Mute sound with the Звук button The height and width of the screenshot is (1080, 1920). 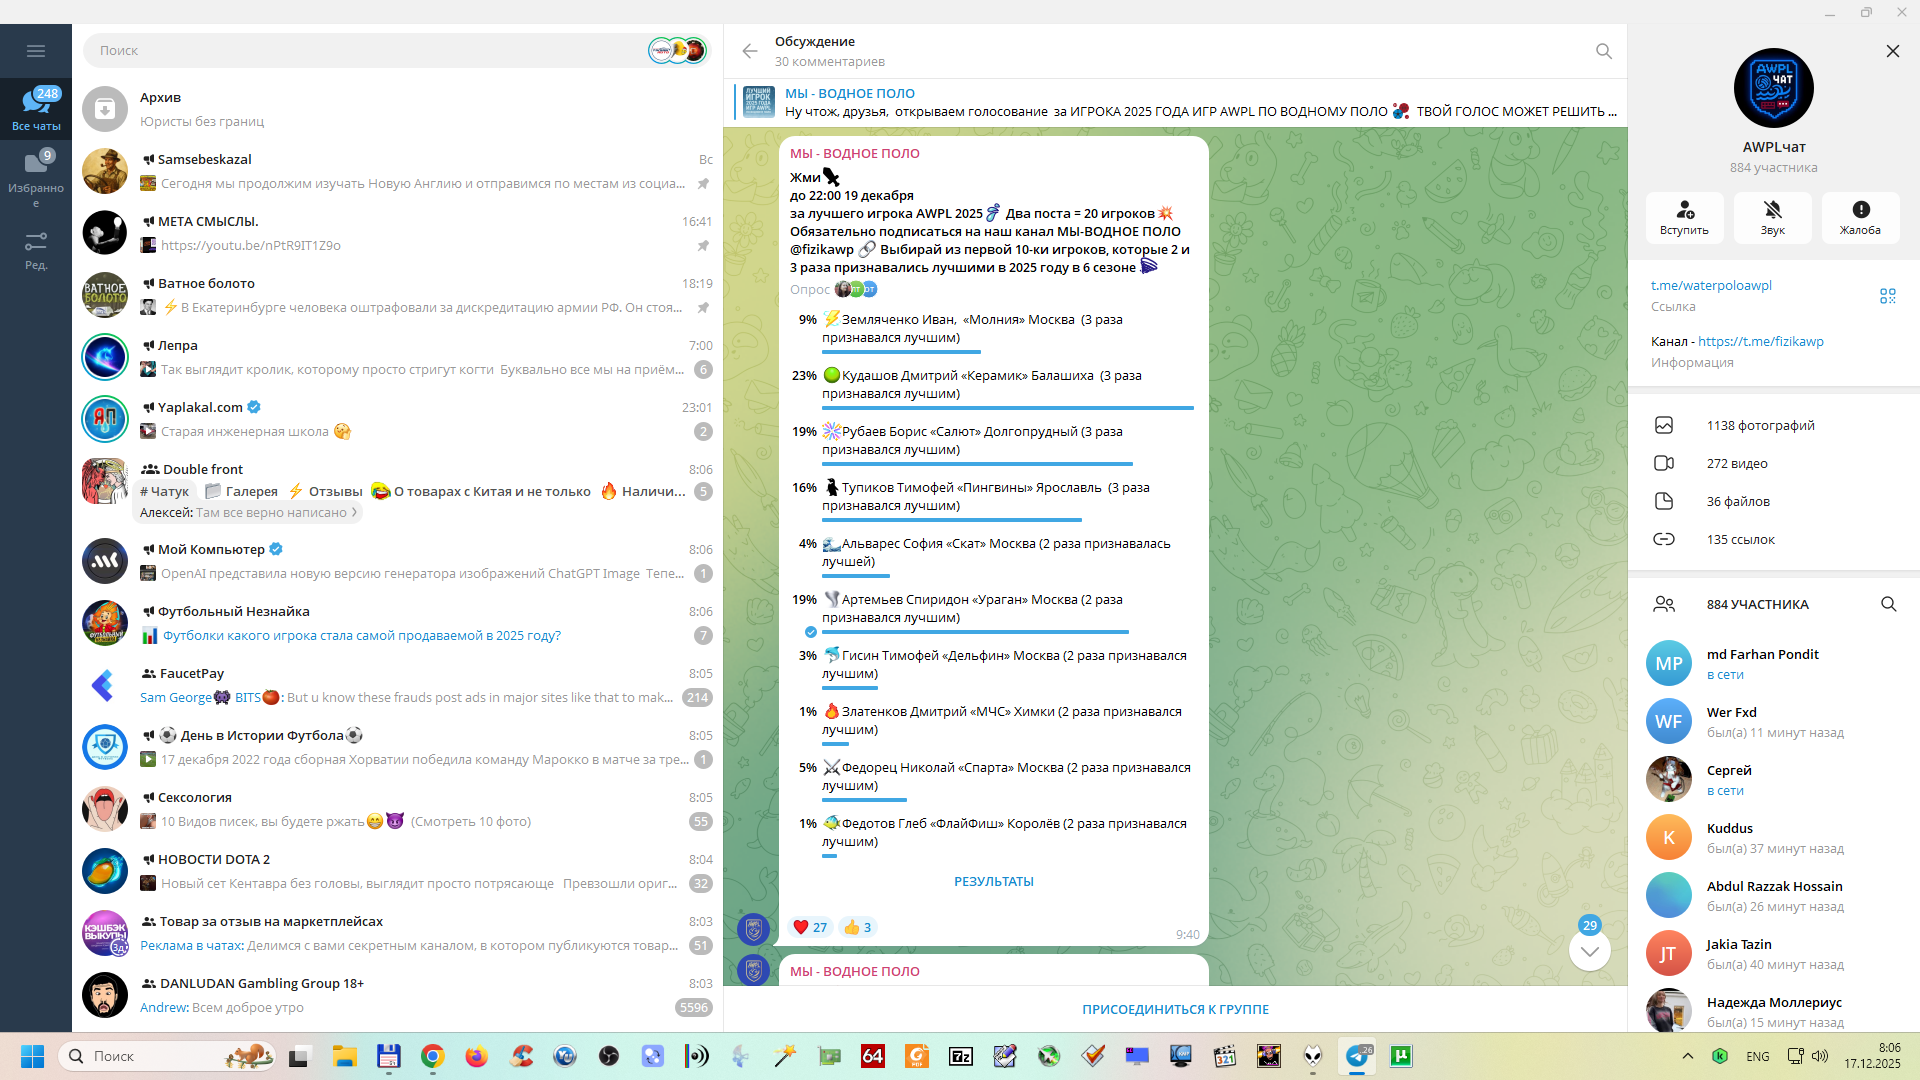pos(1772,217)
